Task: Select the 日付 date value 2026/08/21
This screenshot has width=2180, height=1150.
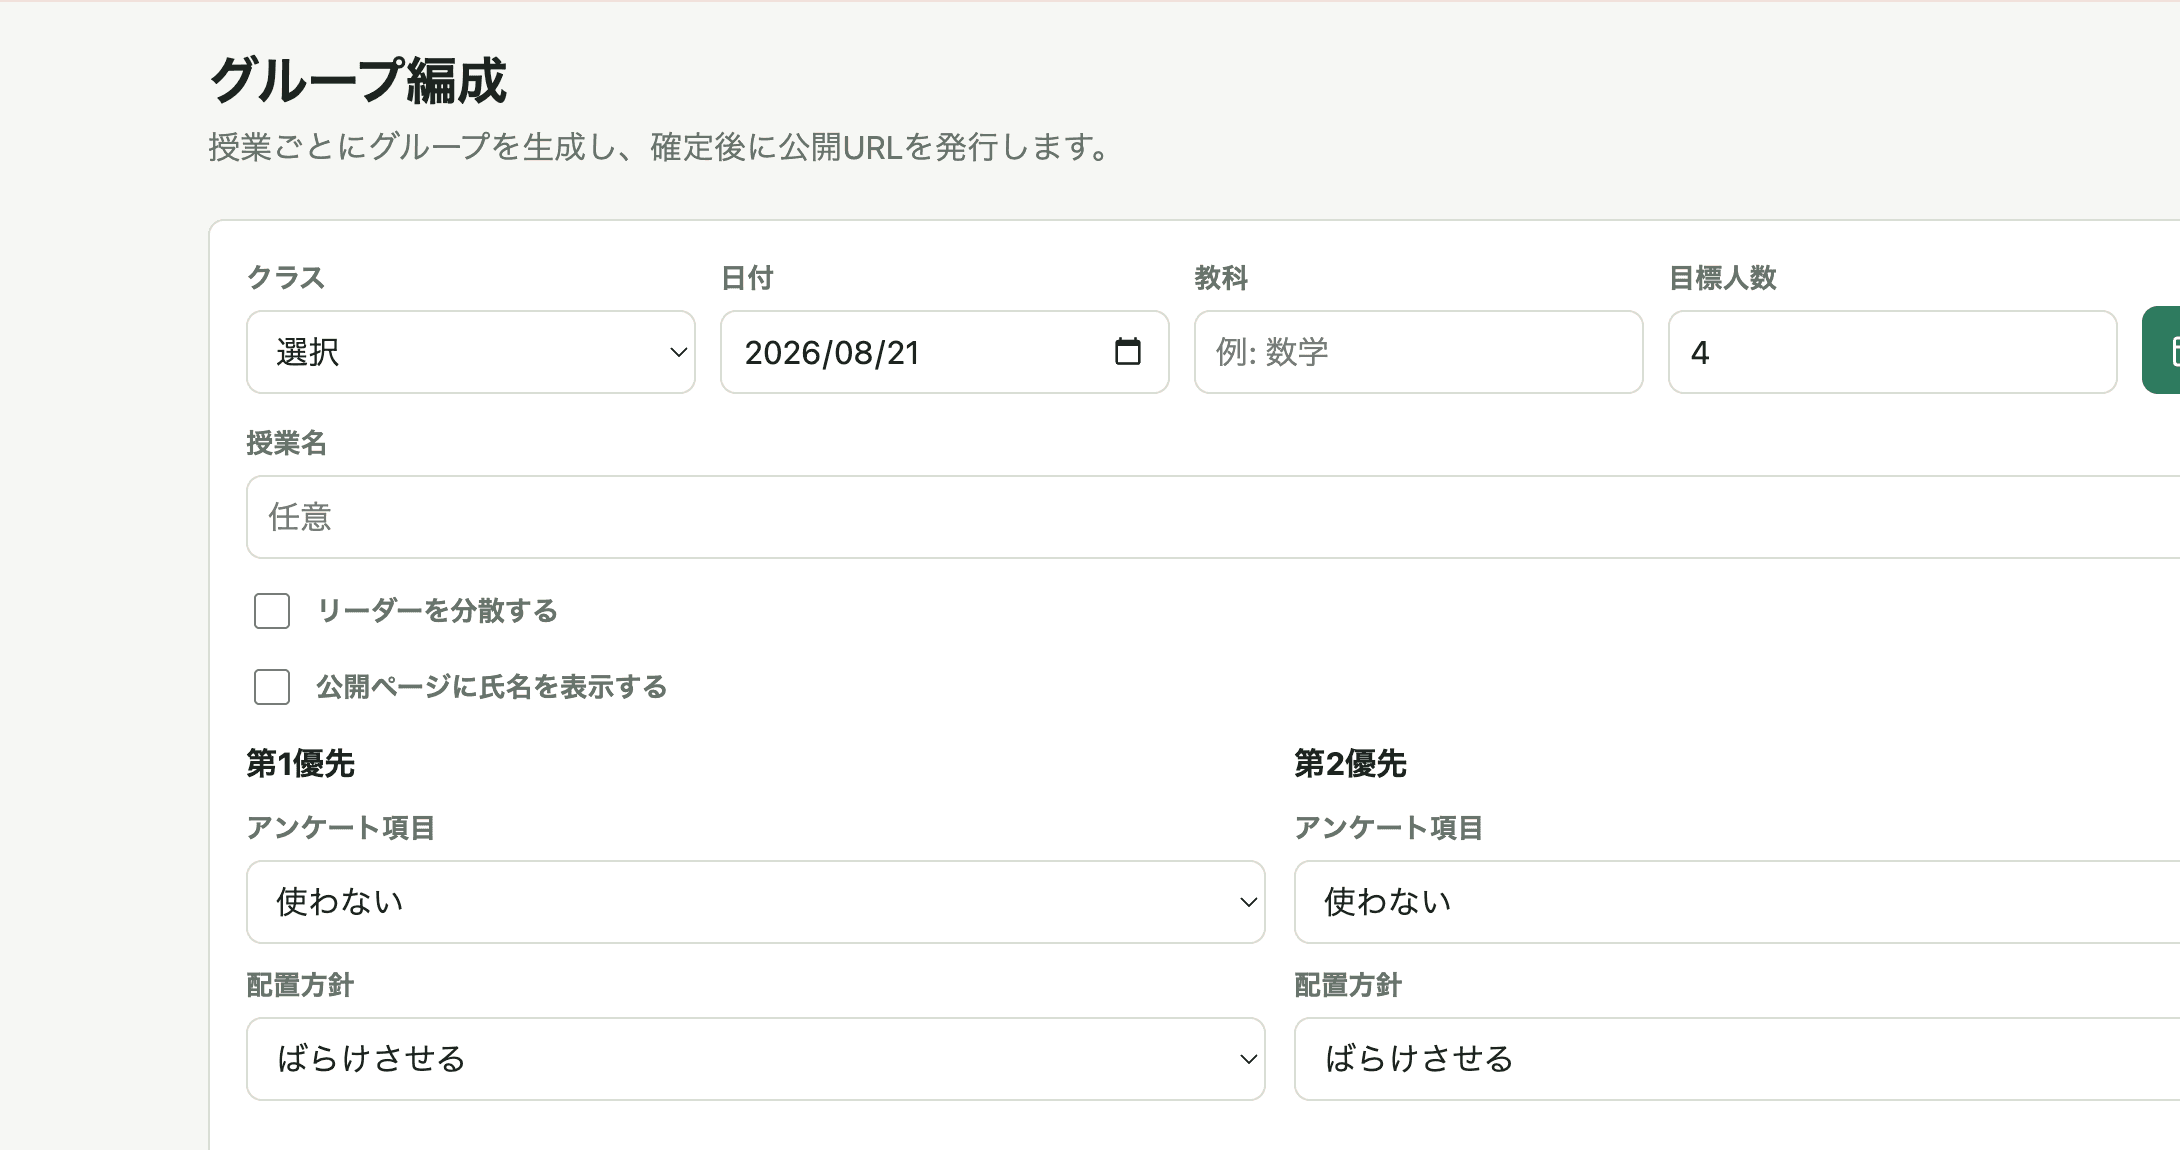Action: click(832, 353)
